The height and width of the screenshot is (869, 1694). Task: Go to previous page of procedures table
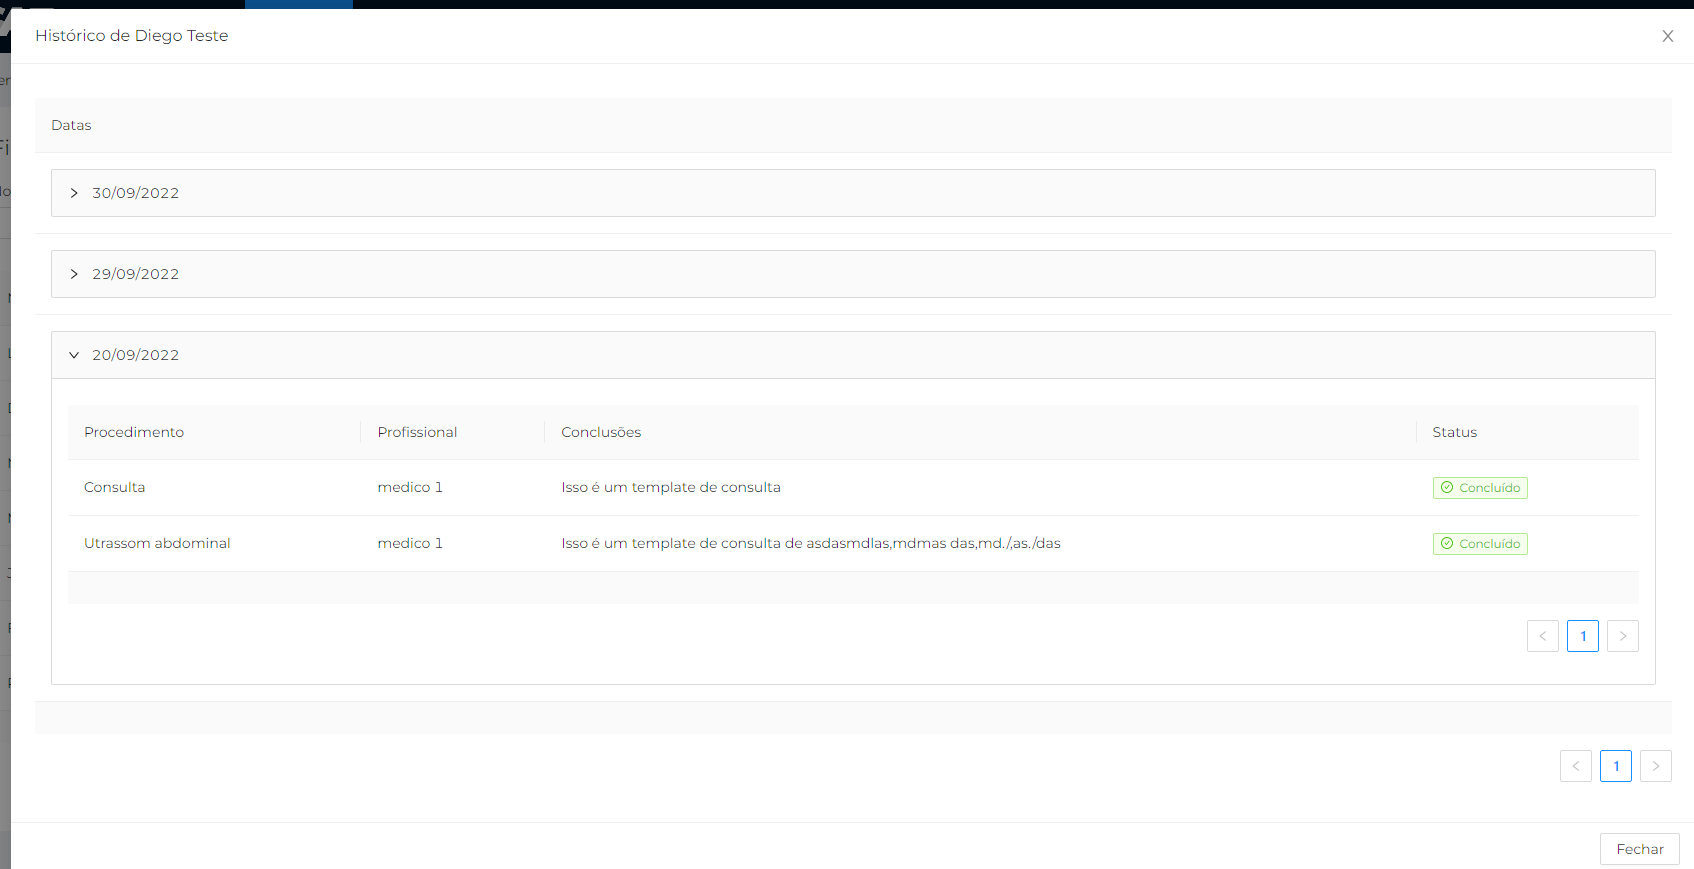coord(1542,636)
